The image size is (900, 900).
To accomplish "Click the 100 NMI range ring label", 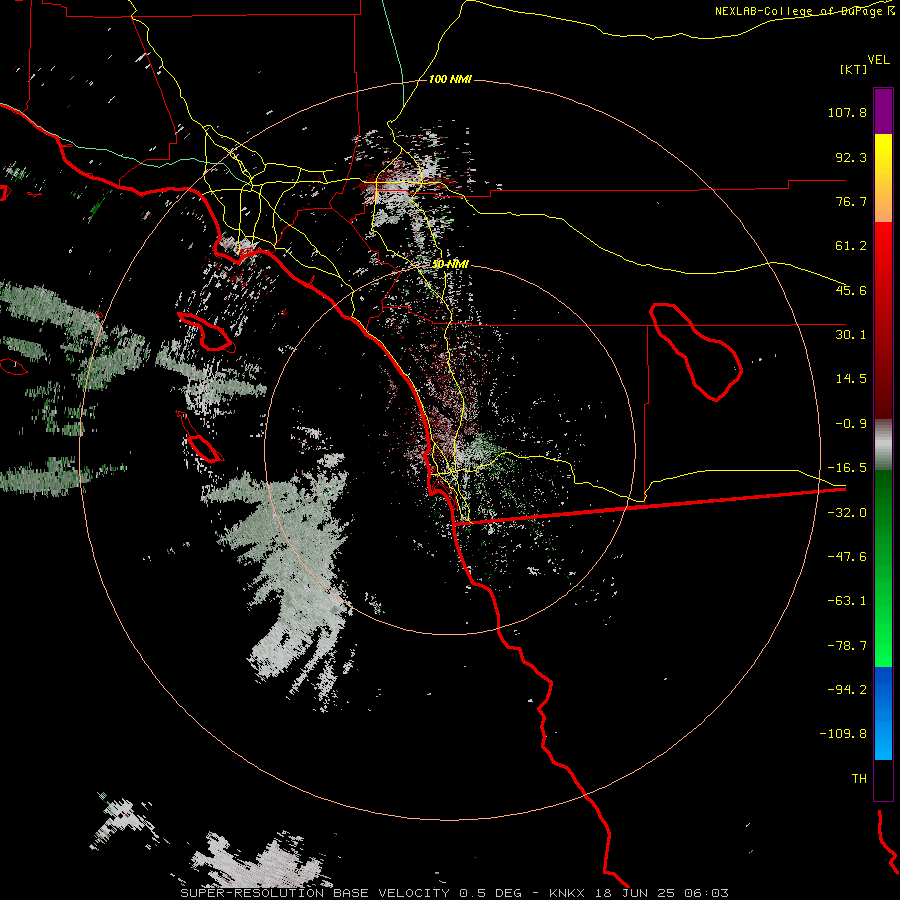I will coord(450,79).
